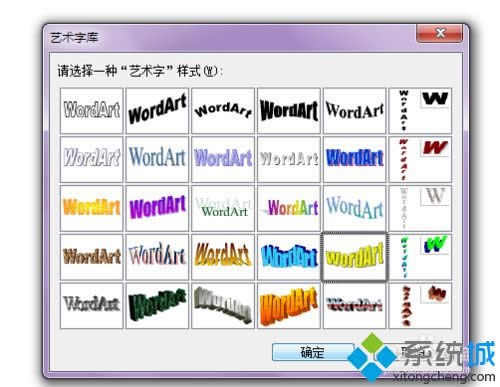Viewport: 500px width, 387px height.
Task: Select the black vertical WordArt style
Action: [420, 111]
